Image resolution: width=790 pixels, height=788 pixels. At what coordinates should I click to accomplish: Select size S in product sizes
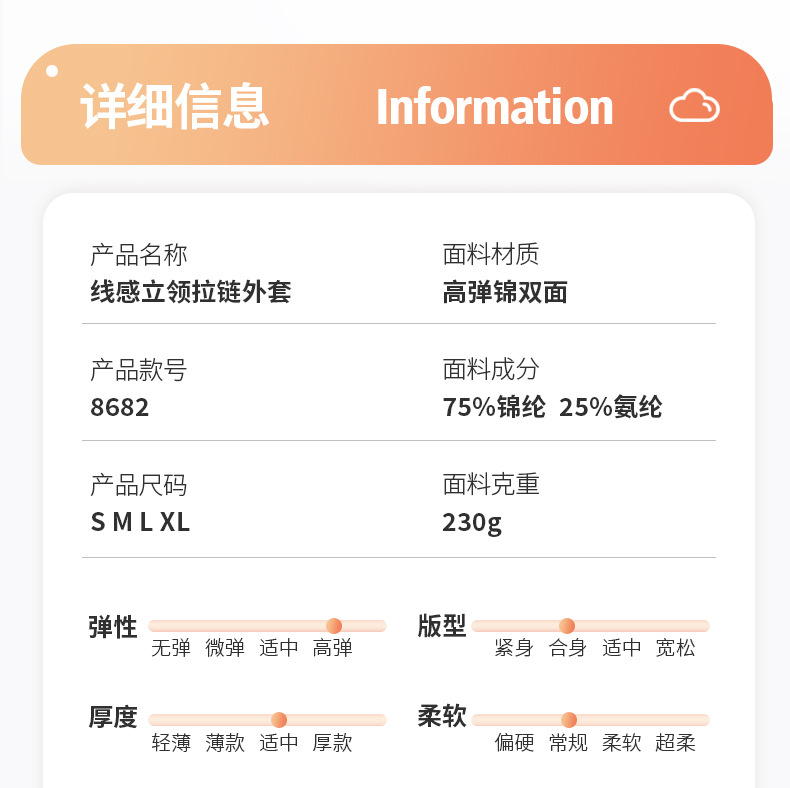pyautogui.click(x=98, y=522)
